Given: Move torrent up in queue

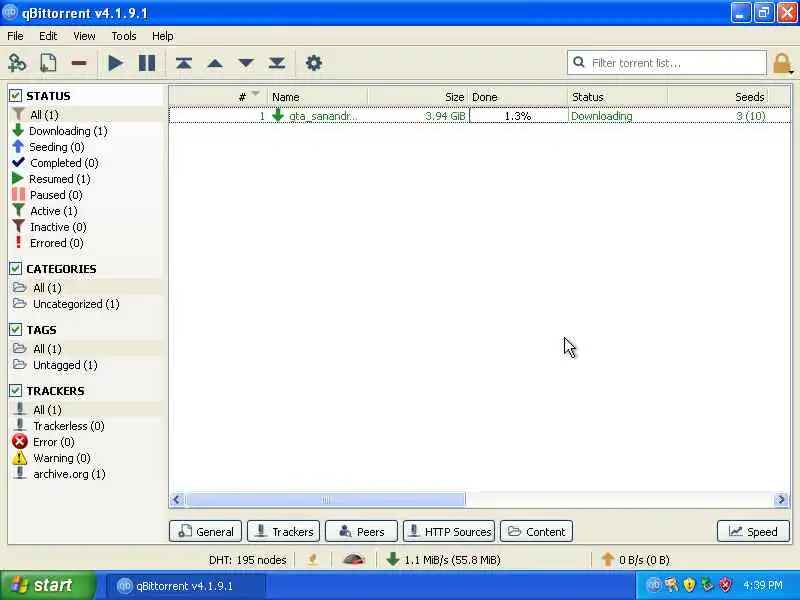Looking at the screenshot, I should tap(215, 64).
